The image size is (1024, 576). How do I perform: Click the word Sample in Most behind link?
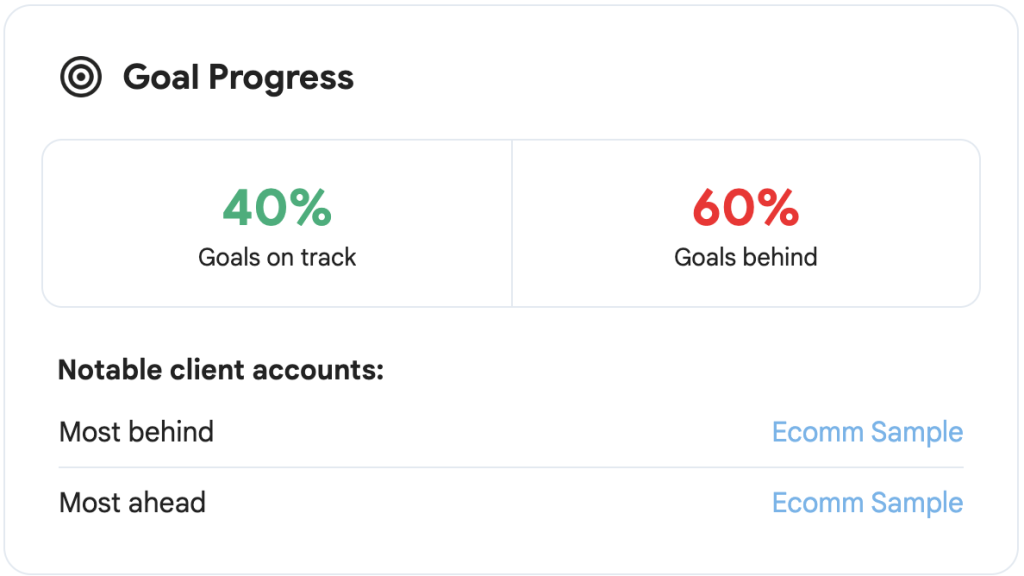pyautogui.click(x=918, y=434)
